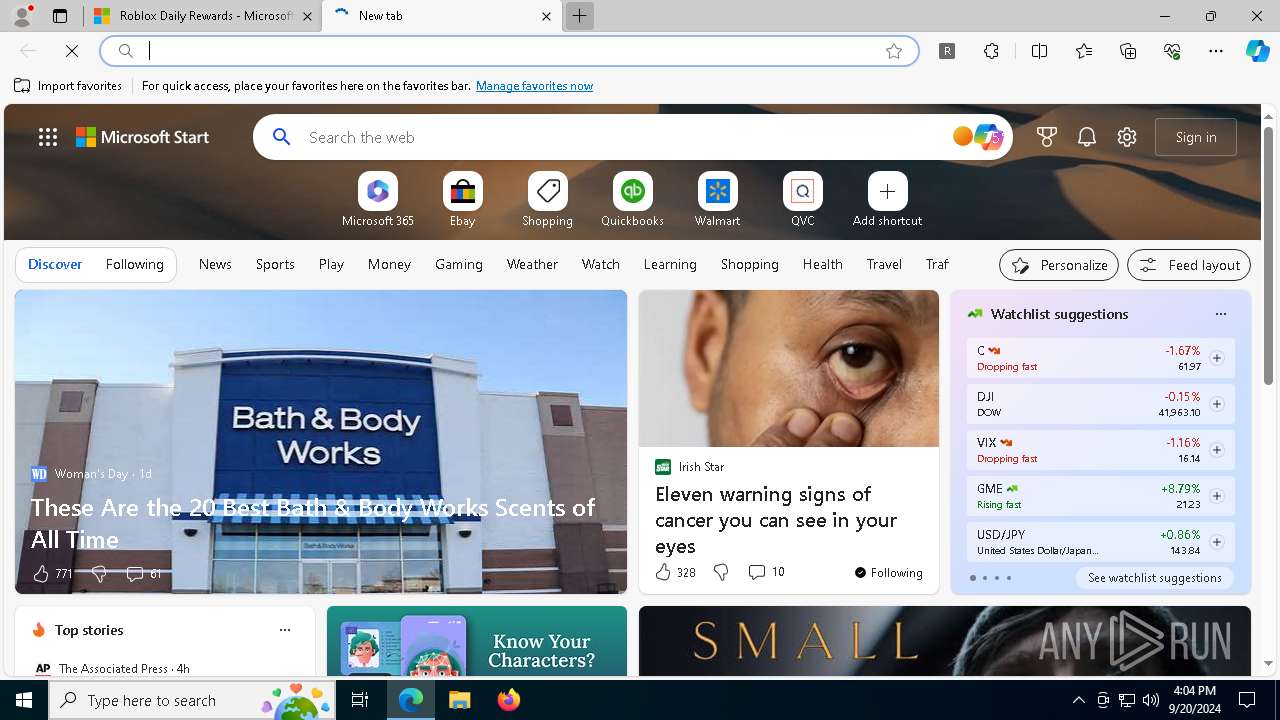Click Personalize button
Screen dimensions: 1280x720
tap(1059, 265)
